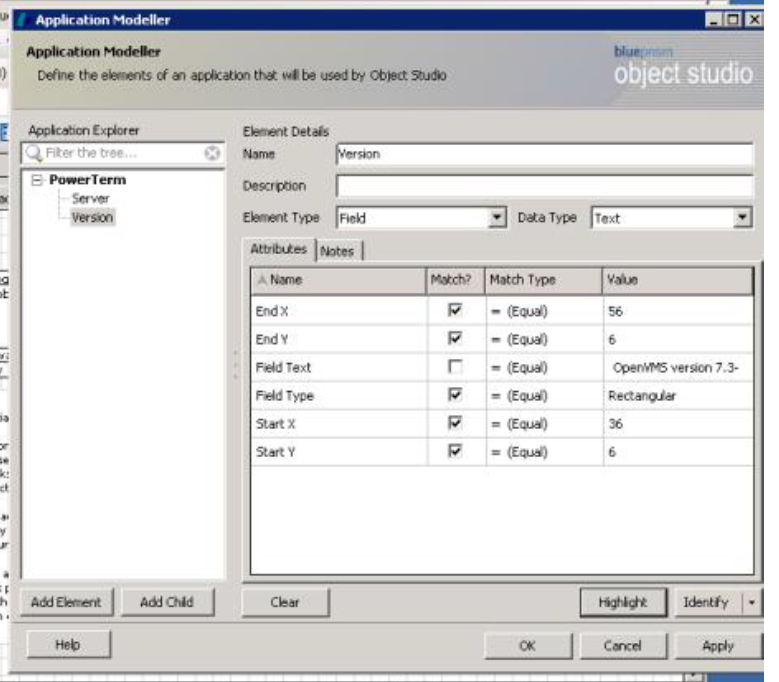
Task: Open Match Type dropdown for End Y
Action: click(x=544, y=340)
